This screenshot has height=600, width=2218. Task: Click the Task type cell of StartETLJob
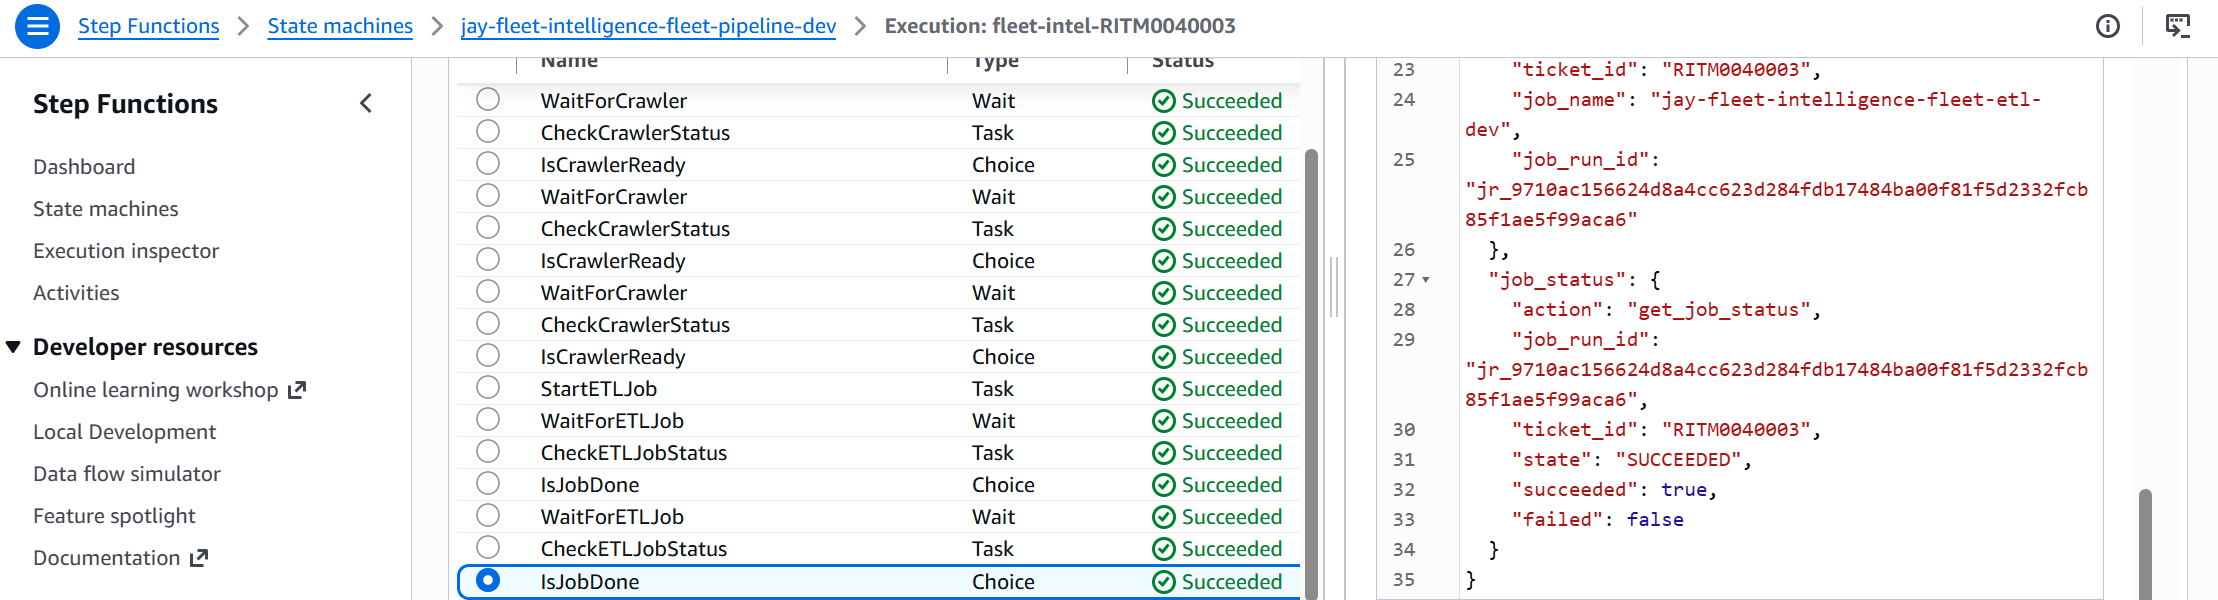[x=993, y=389]
